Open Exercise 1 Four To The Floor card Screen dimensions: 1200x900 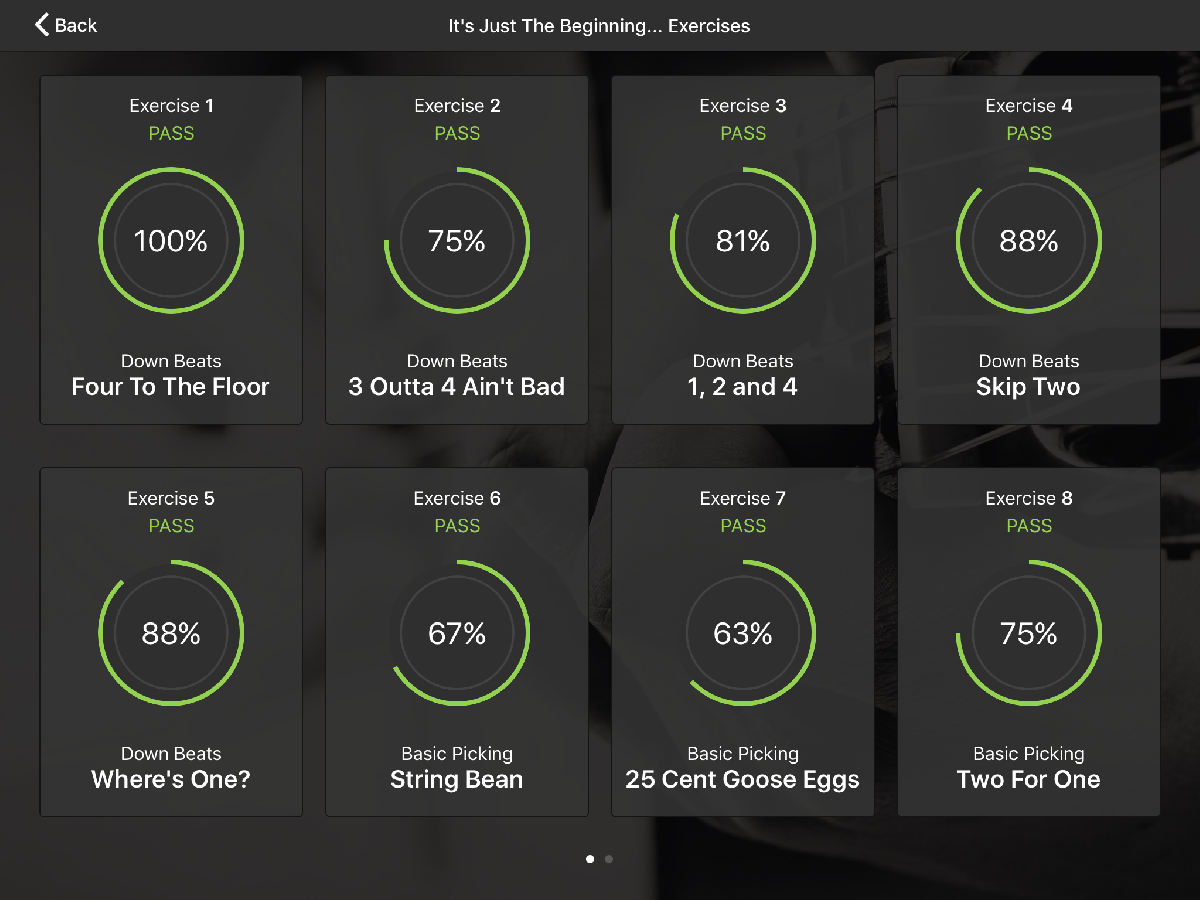[x=171, y=250]
